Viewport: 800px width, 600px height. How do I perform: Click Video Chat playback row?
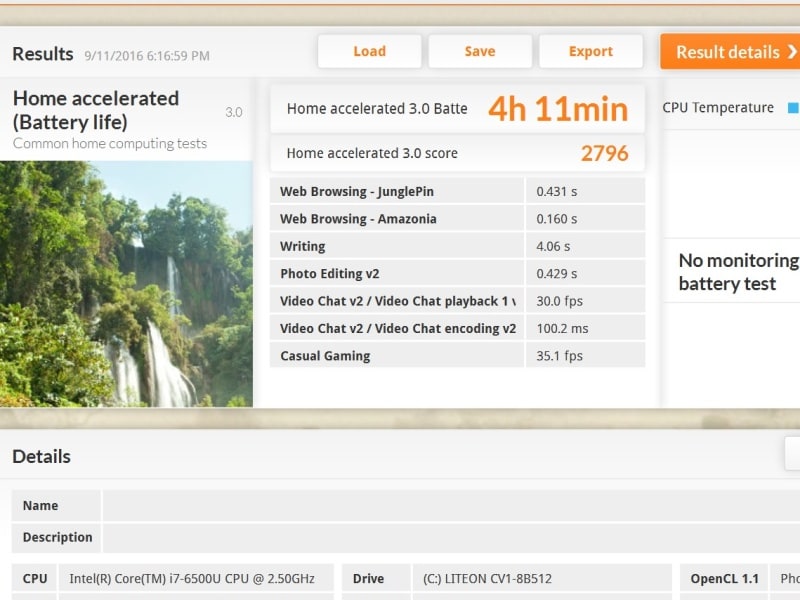pyautogui.click(x=457, y=301)
